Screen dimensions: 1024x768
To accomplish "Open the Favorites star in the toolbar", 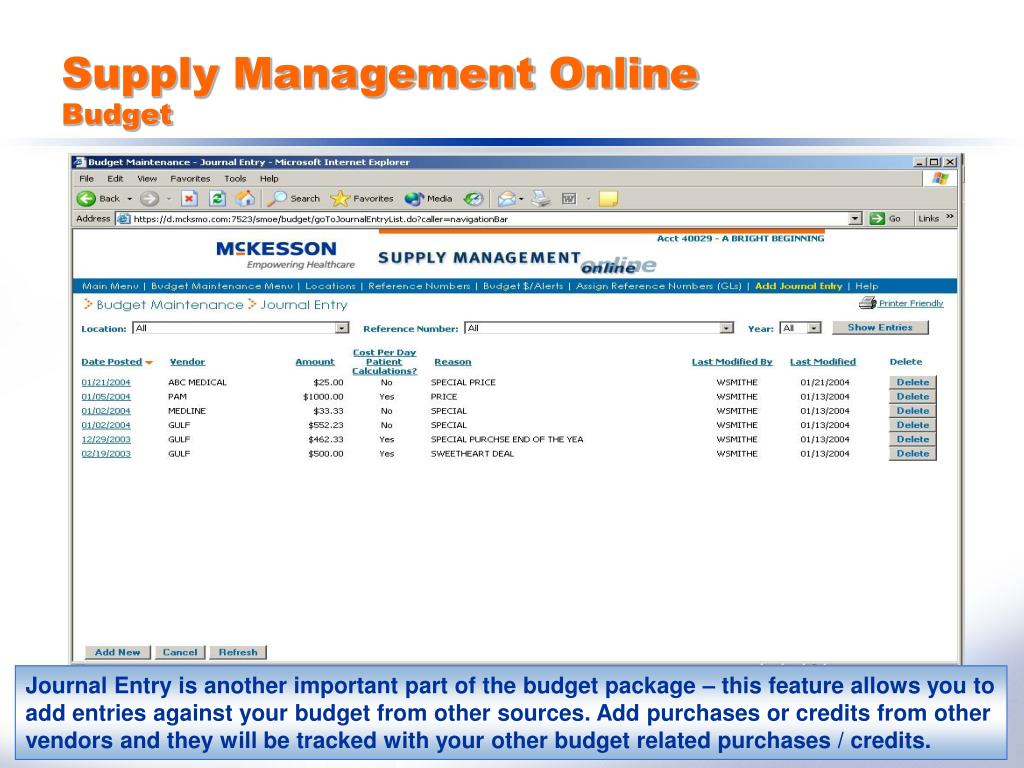I will coord(340,199).
